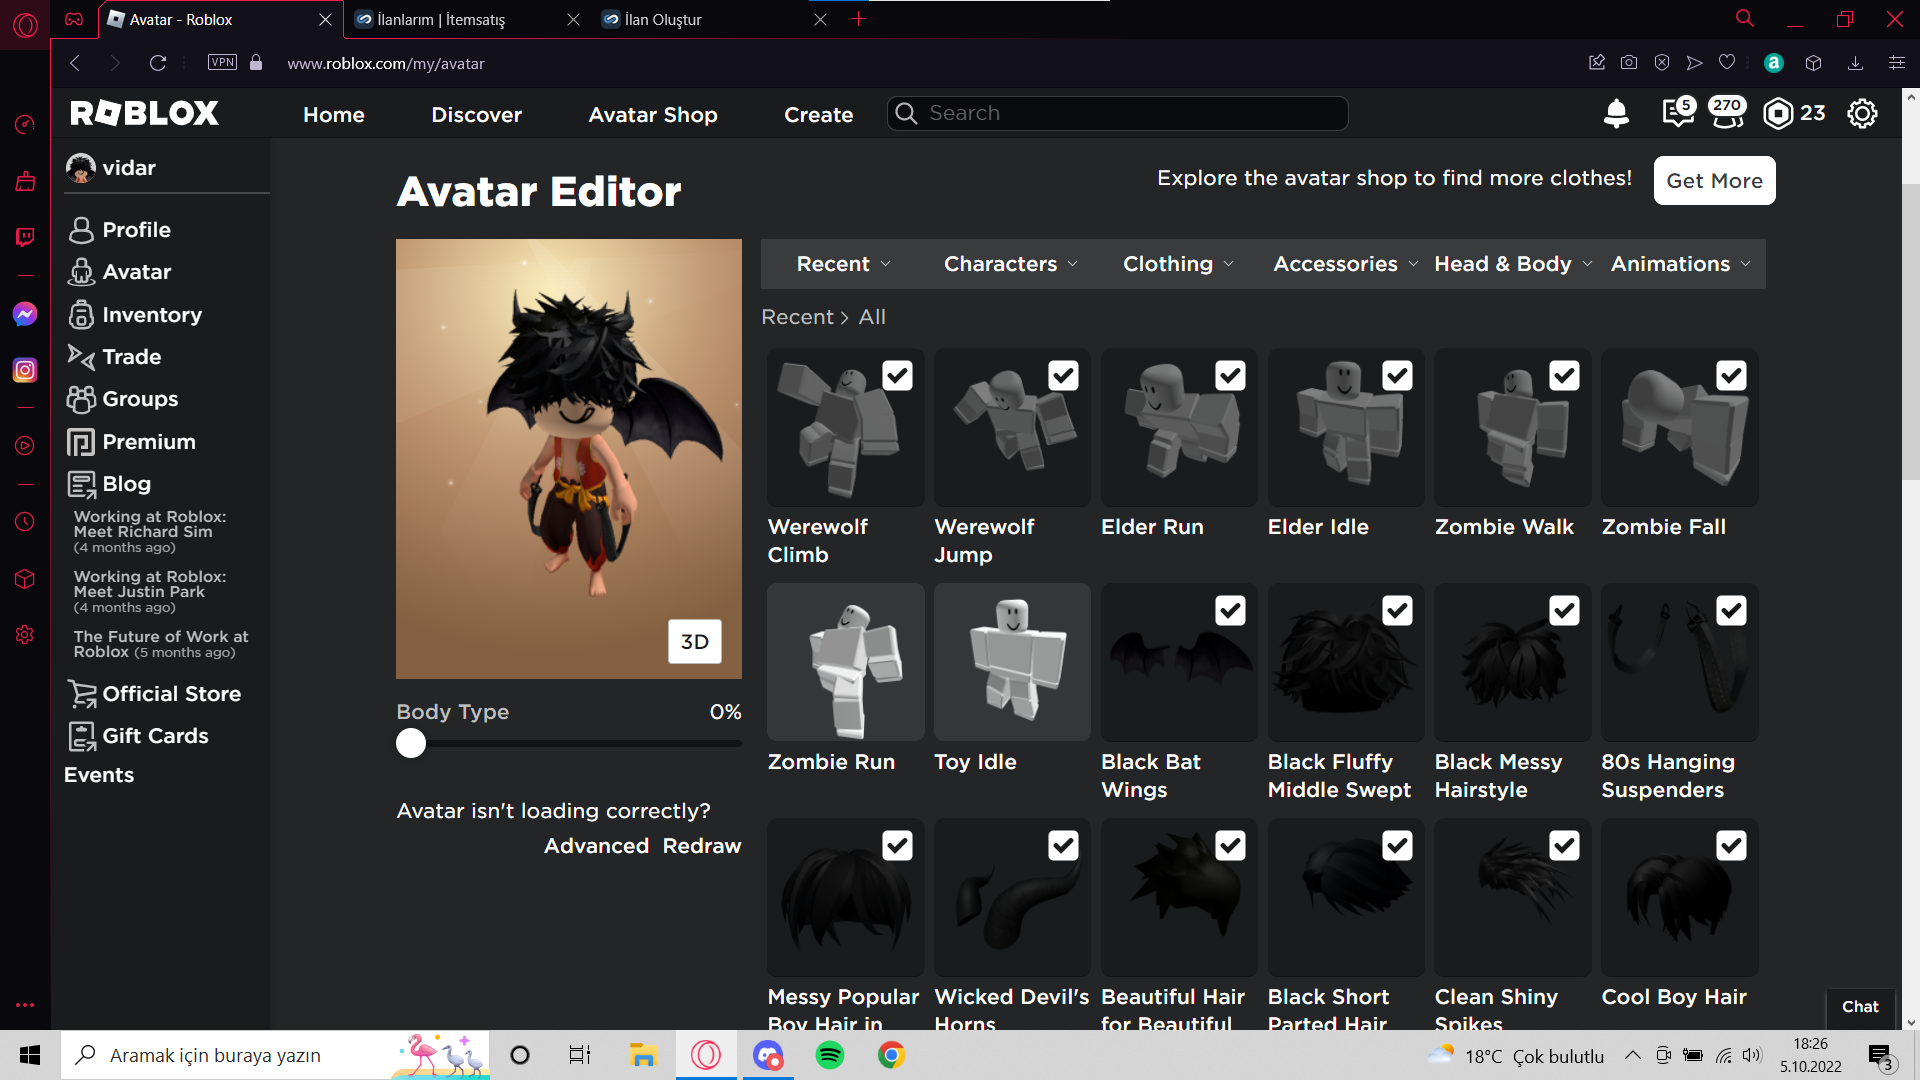Select the Toy Idle animation thumbnail
This screenshot has width=1920, height=1080.
[x=1012, y=662]
